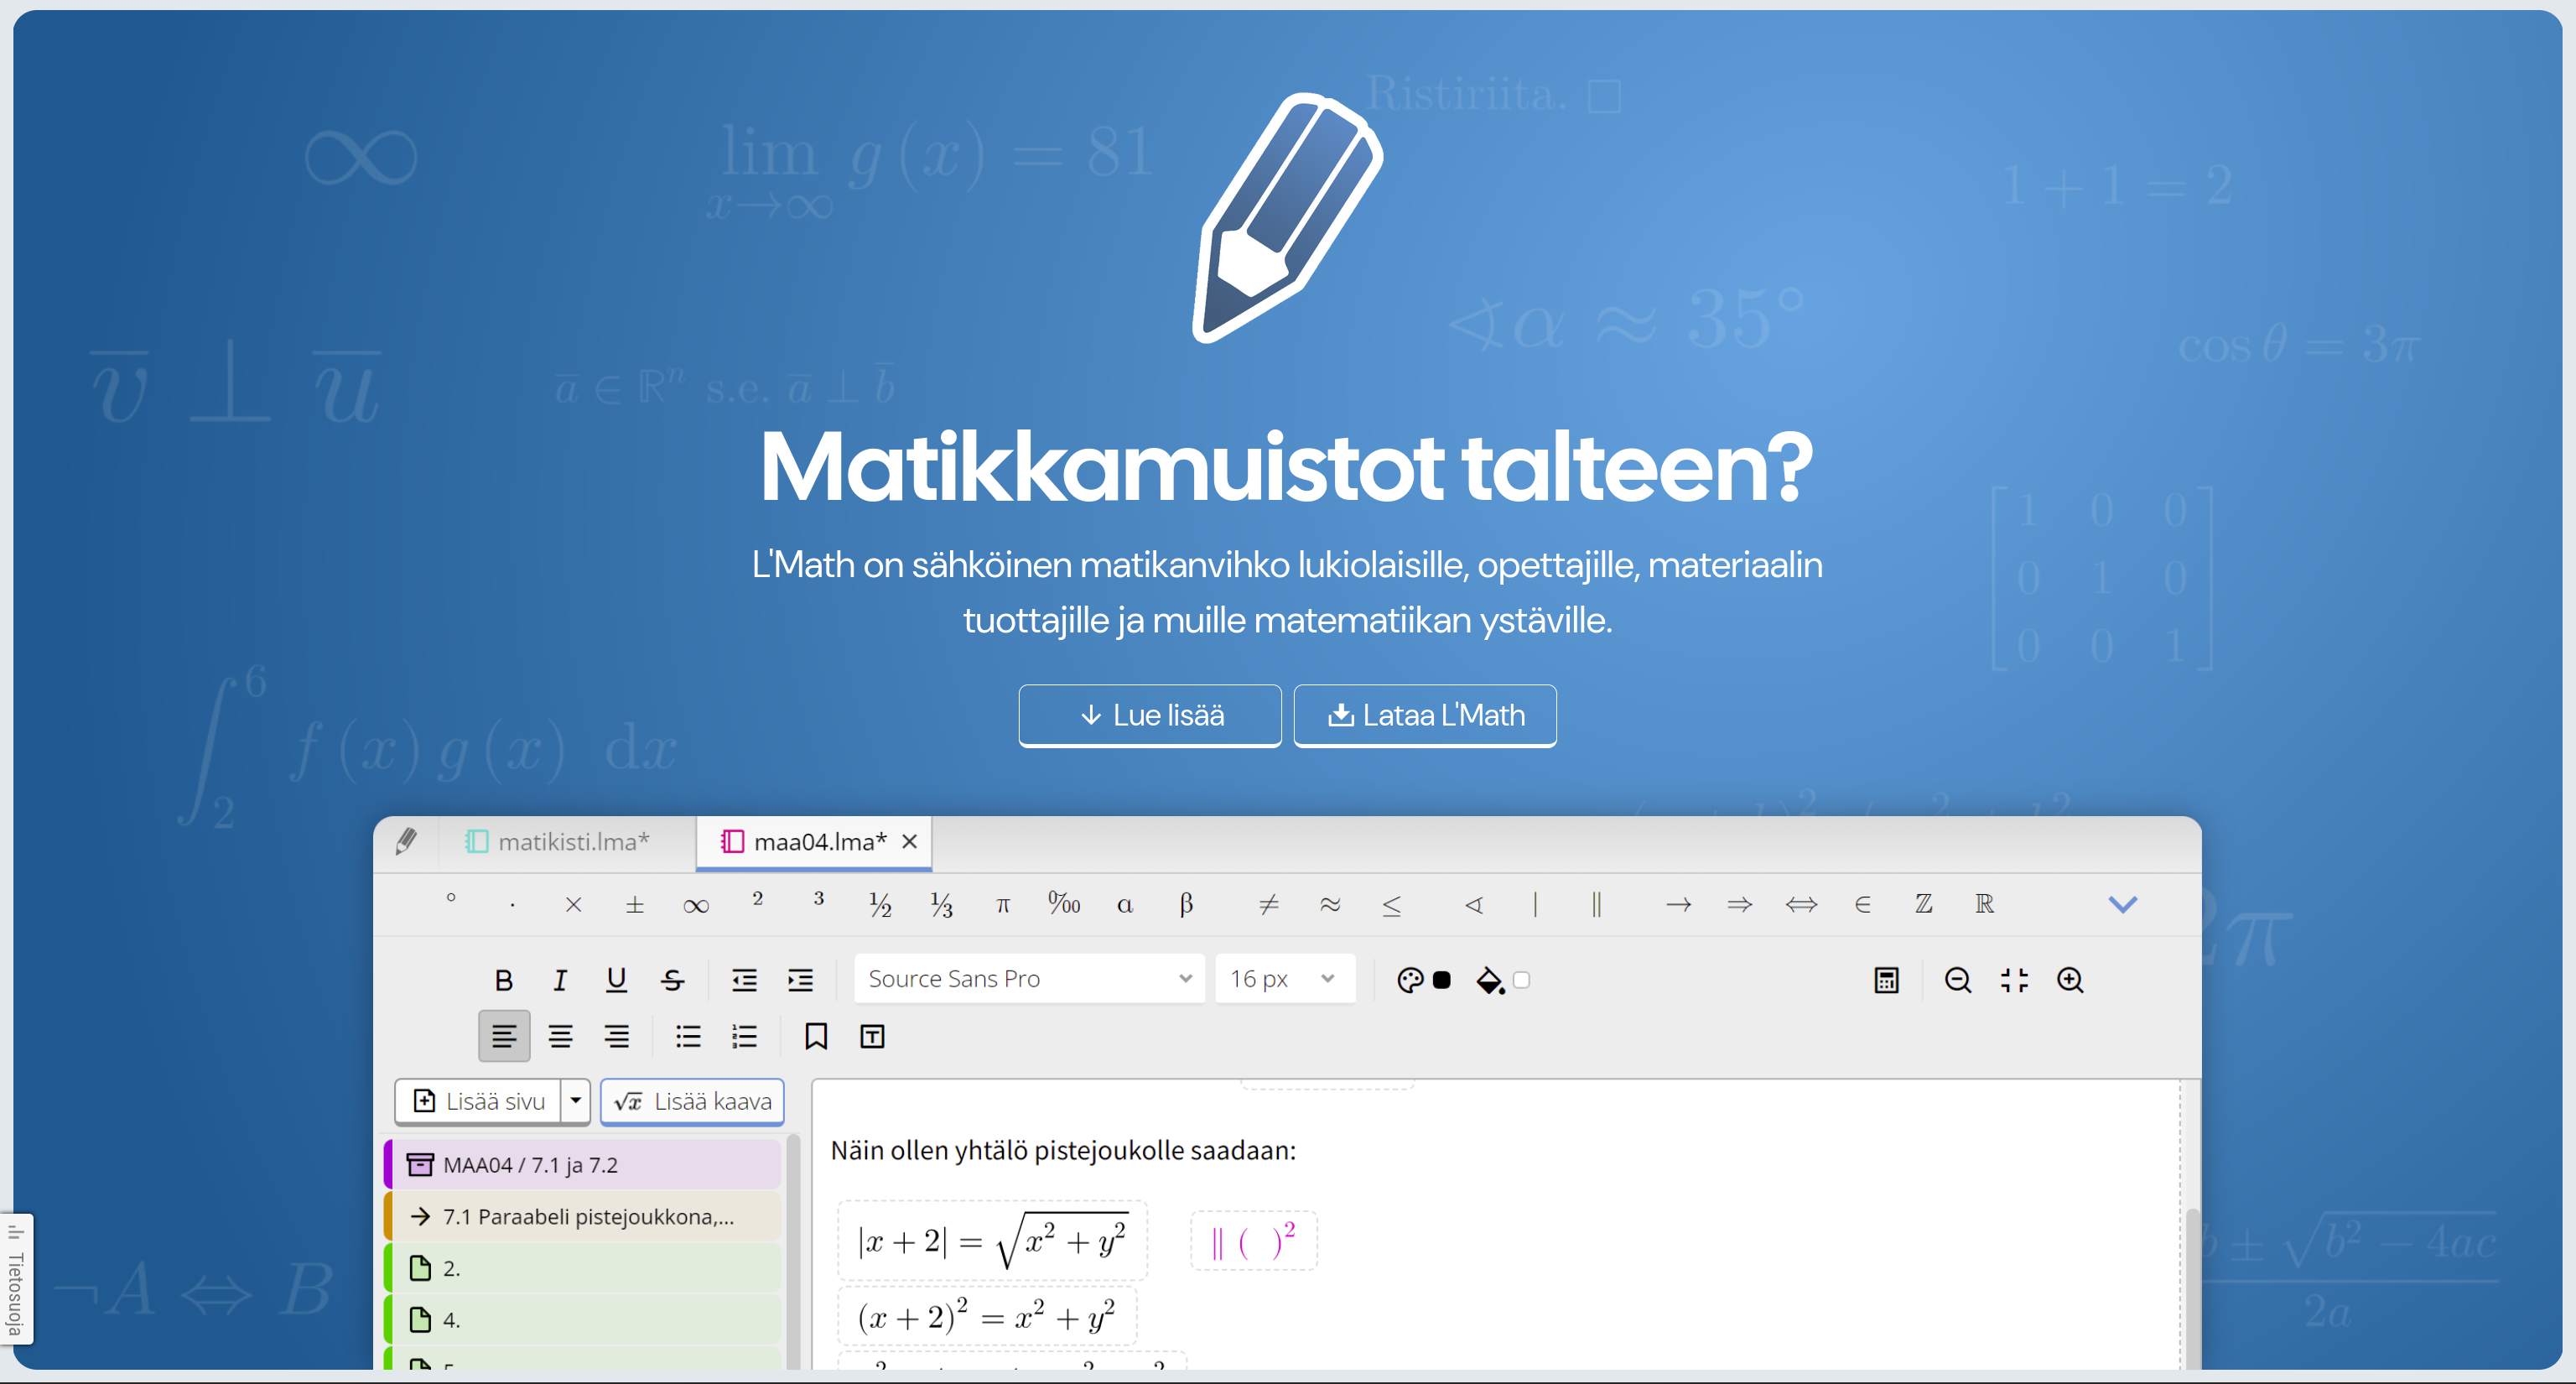Screen dimensions: 2576x1384
Task: Insert the pi symbol
Action: [1003, 905]
